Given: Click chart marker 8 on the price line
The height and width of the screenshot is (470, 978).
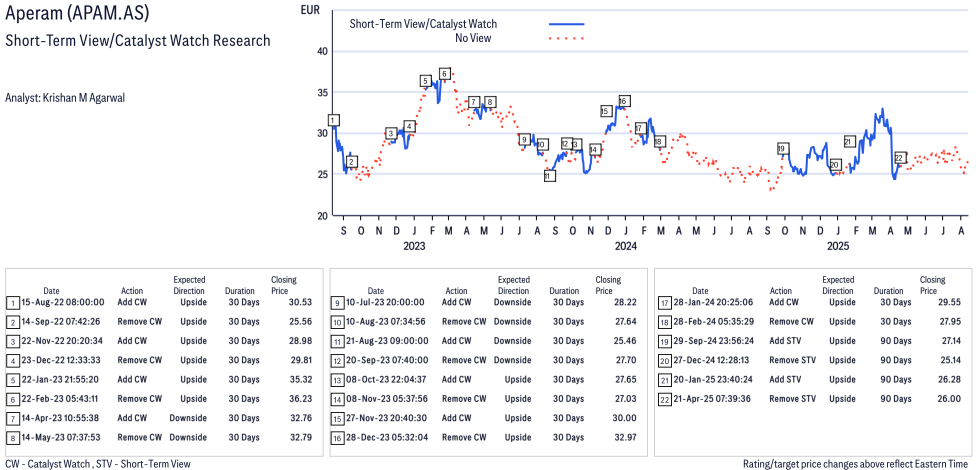Looking at the screenshot, I should coord(490,102).
